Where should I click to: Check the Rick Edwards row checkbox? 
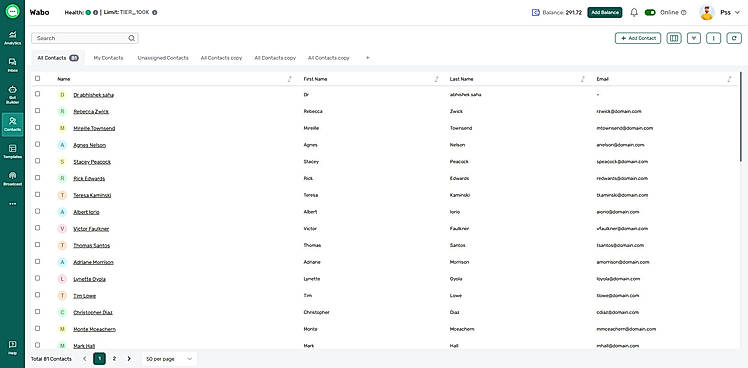(38, 178)
